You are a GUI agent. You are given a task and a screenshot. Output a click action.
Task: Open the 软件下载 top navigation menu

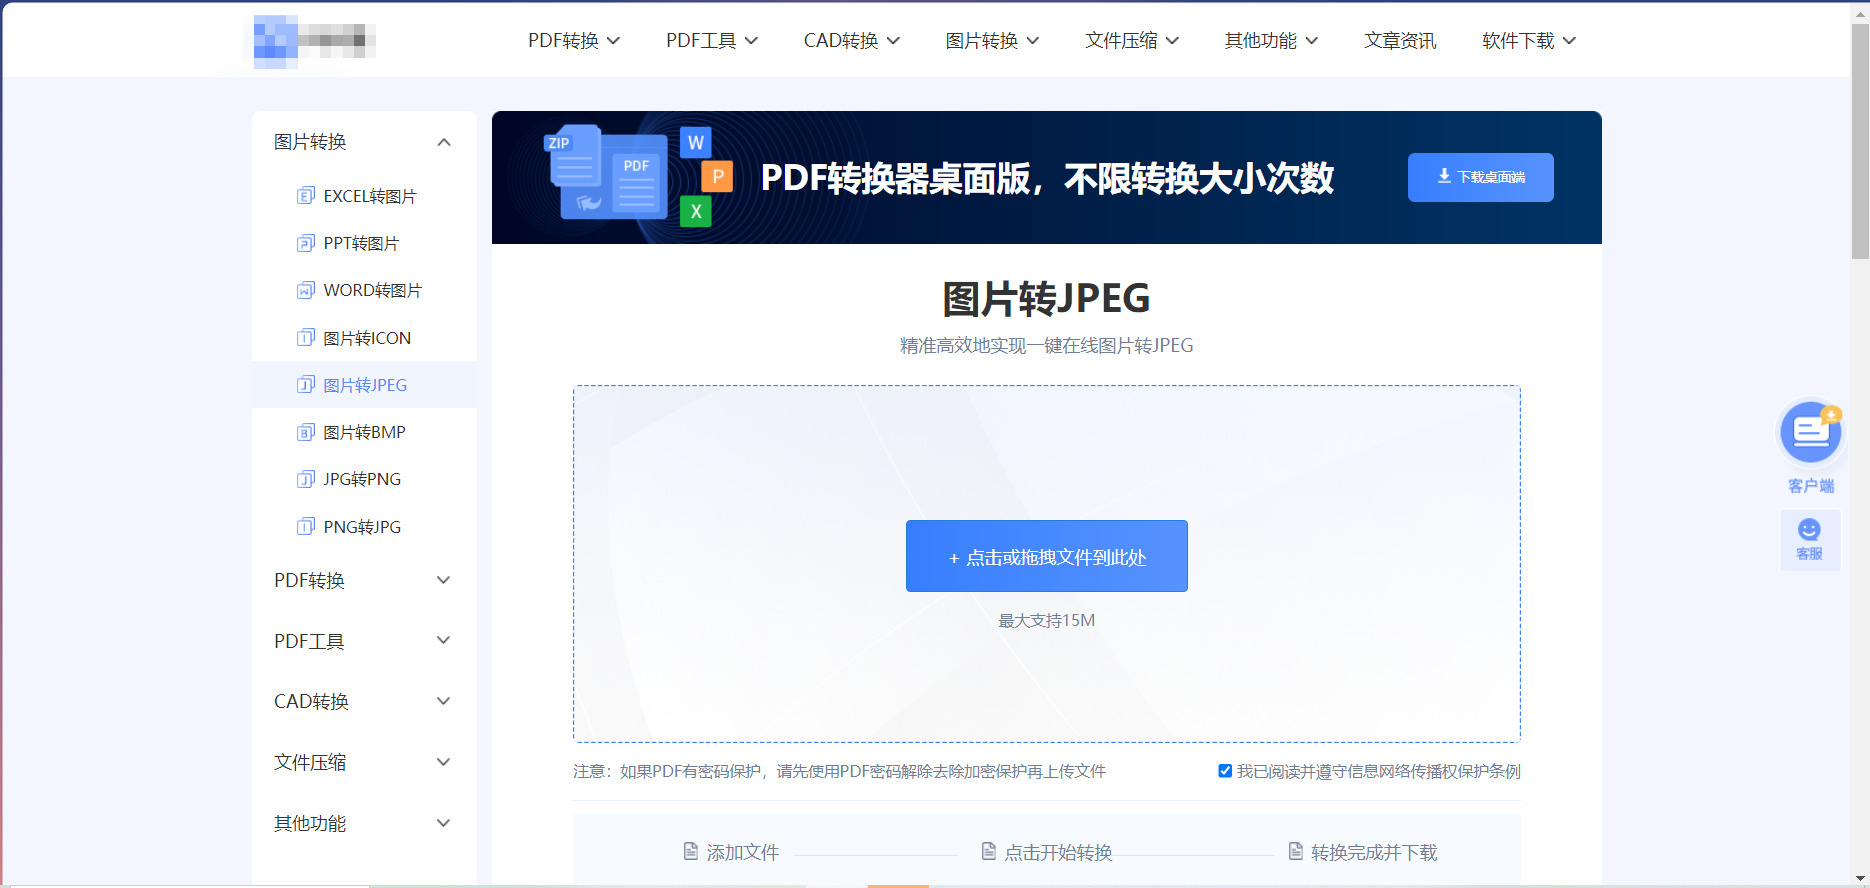pyautogui.click(x=1529, y=41)
